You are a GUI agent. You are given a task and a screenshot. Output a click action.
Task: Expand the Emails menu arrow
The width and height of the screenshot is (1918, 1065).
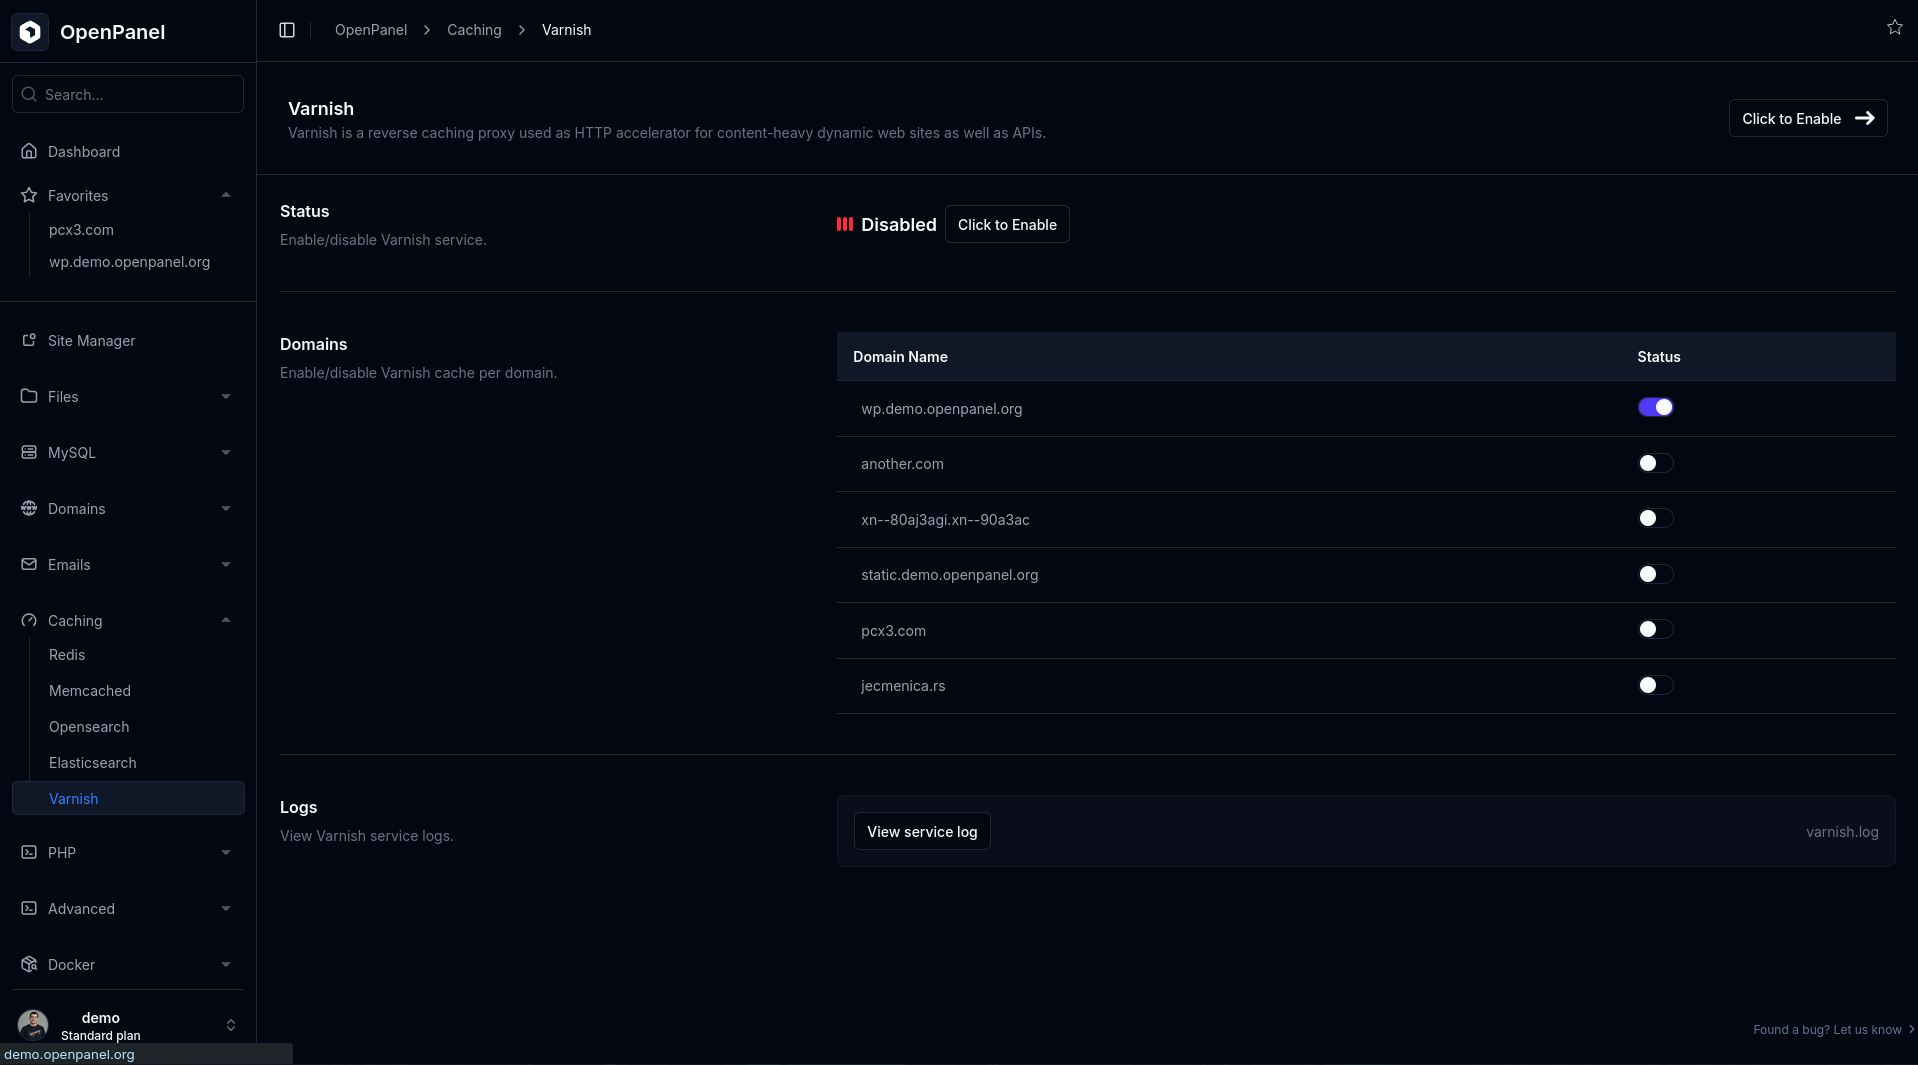tap(226, 564)
